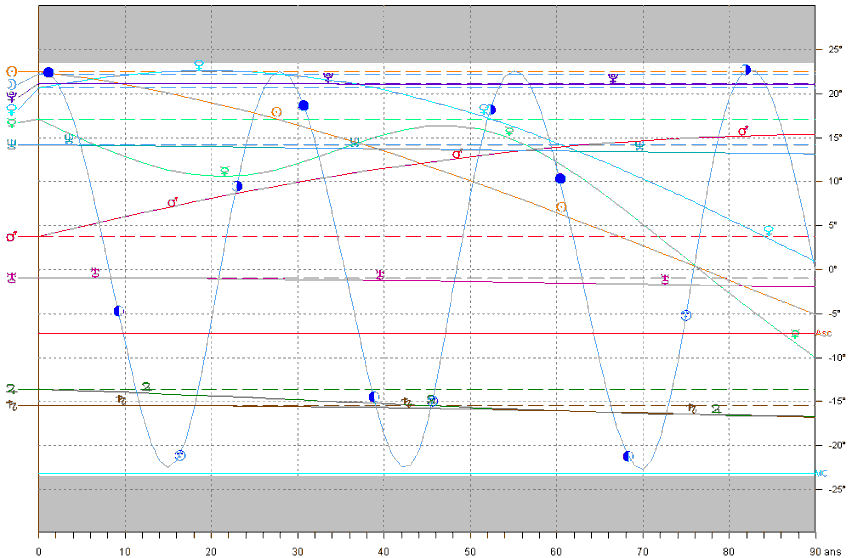Select the Mars glyph on curve near age 48

458,154
